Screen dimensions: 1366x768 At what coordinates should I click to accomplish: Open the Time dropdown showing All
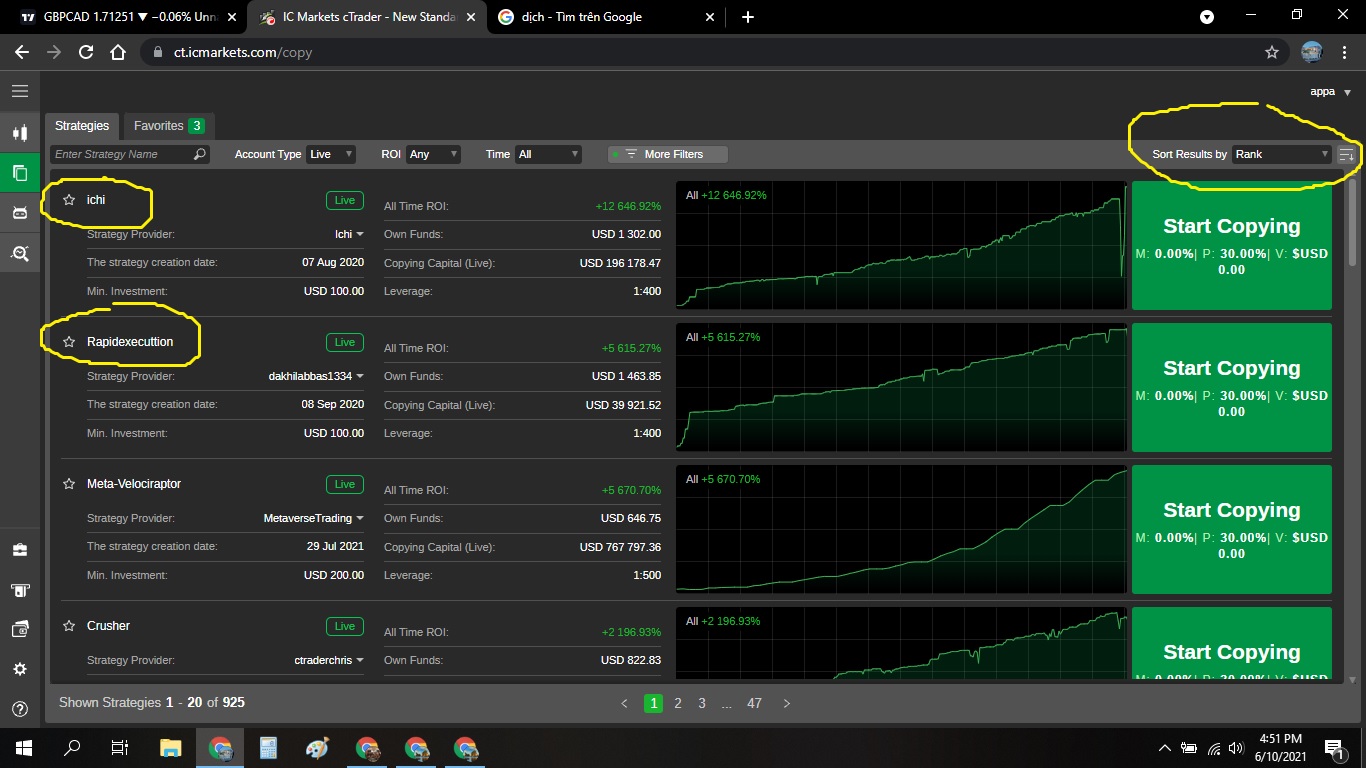(547, 154)
